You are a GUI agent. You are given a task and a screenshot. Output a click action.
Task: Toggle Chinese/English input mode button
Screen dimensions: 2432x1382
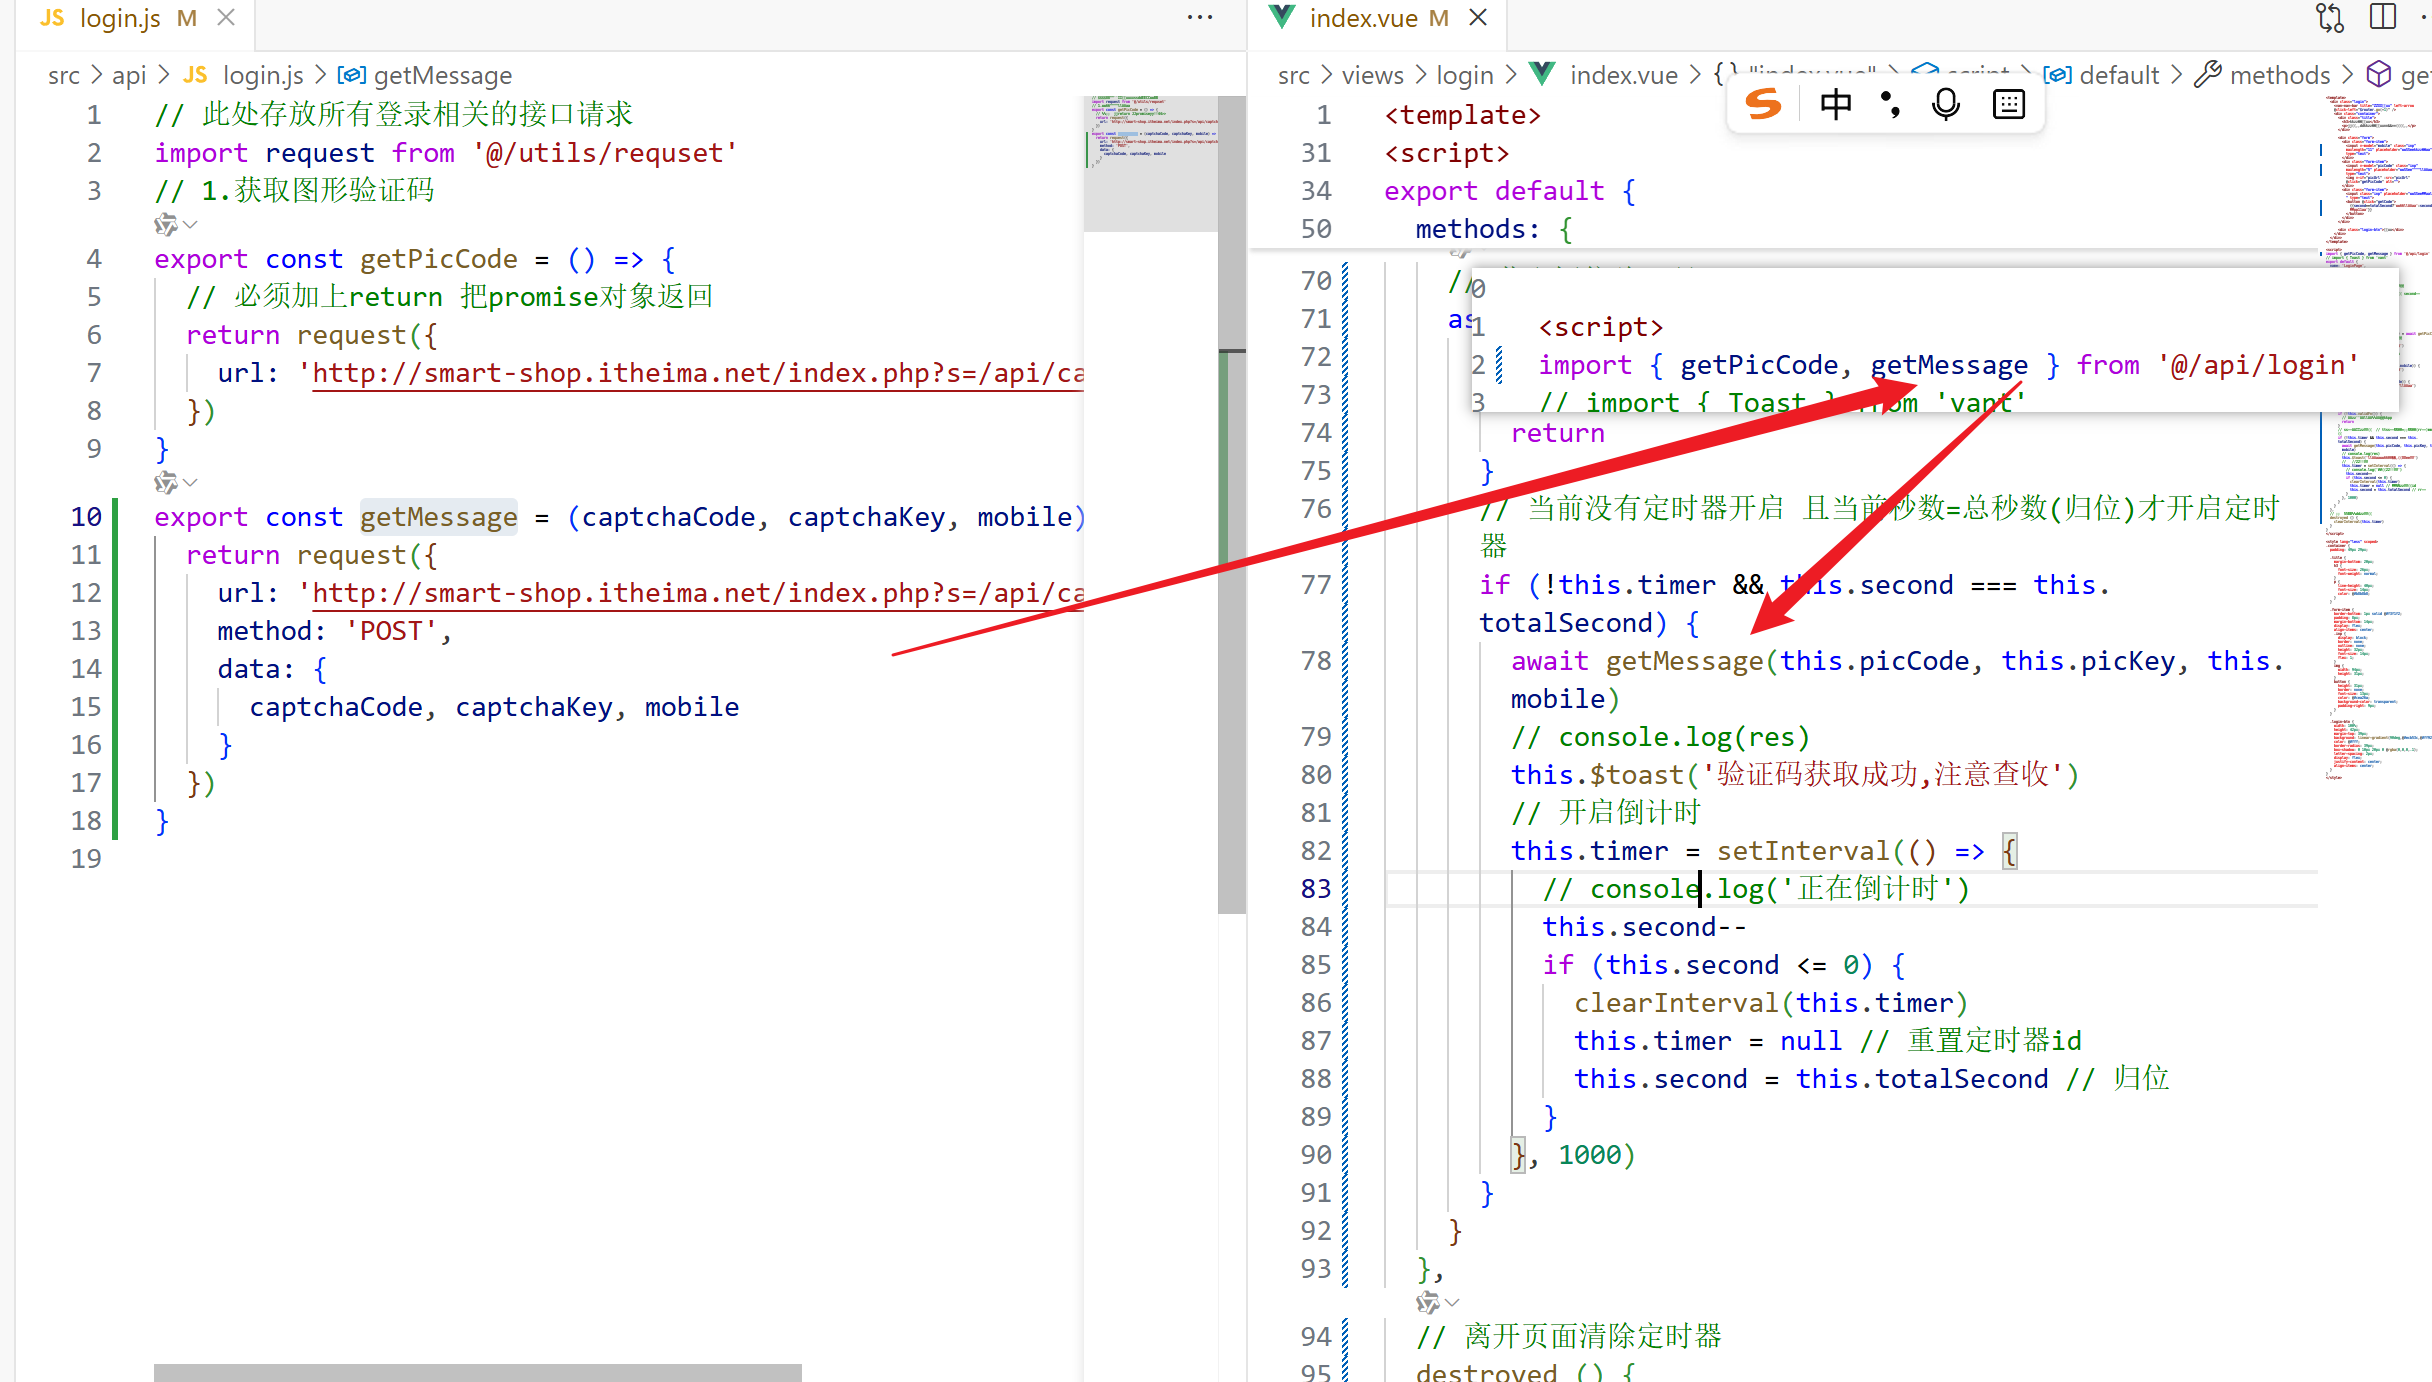click(1835, 104)
